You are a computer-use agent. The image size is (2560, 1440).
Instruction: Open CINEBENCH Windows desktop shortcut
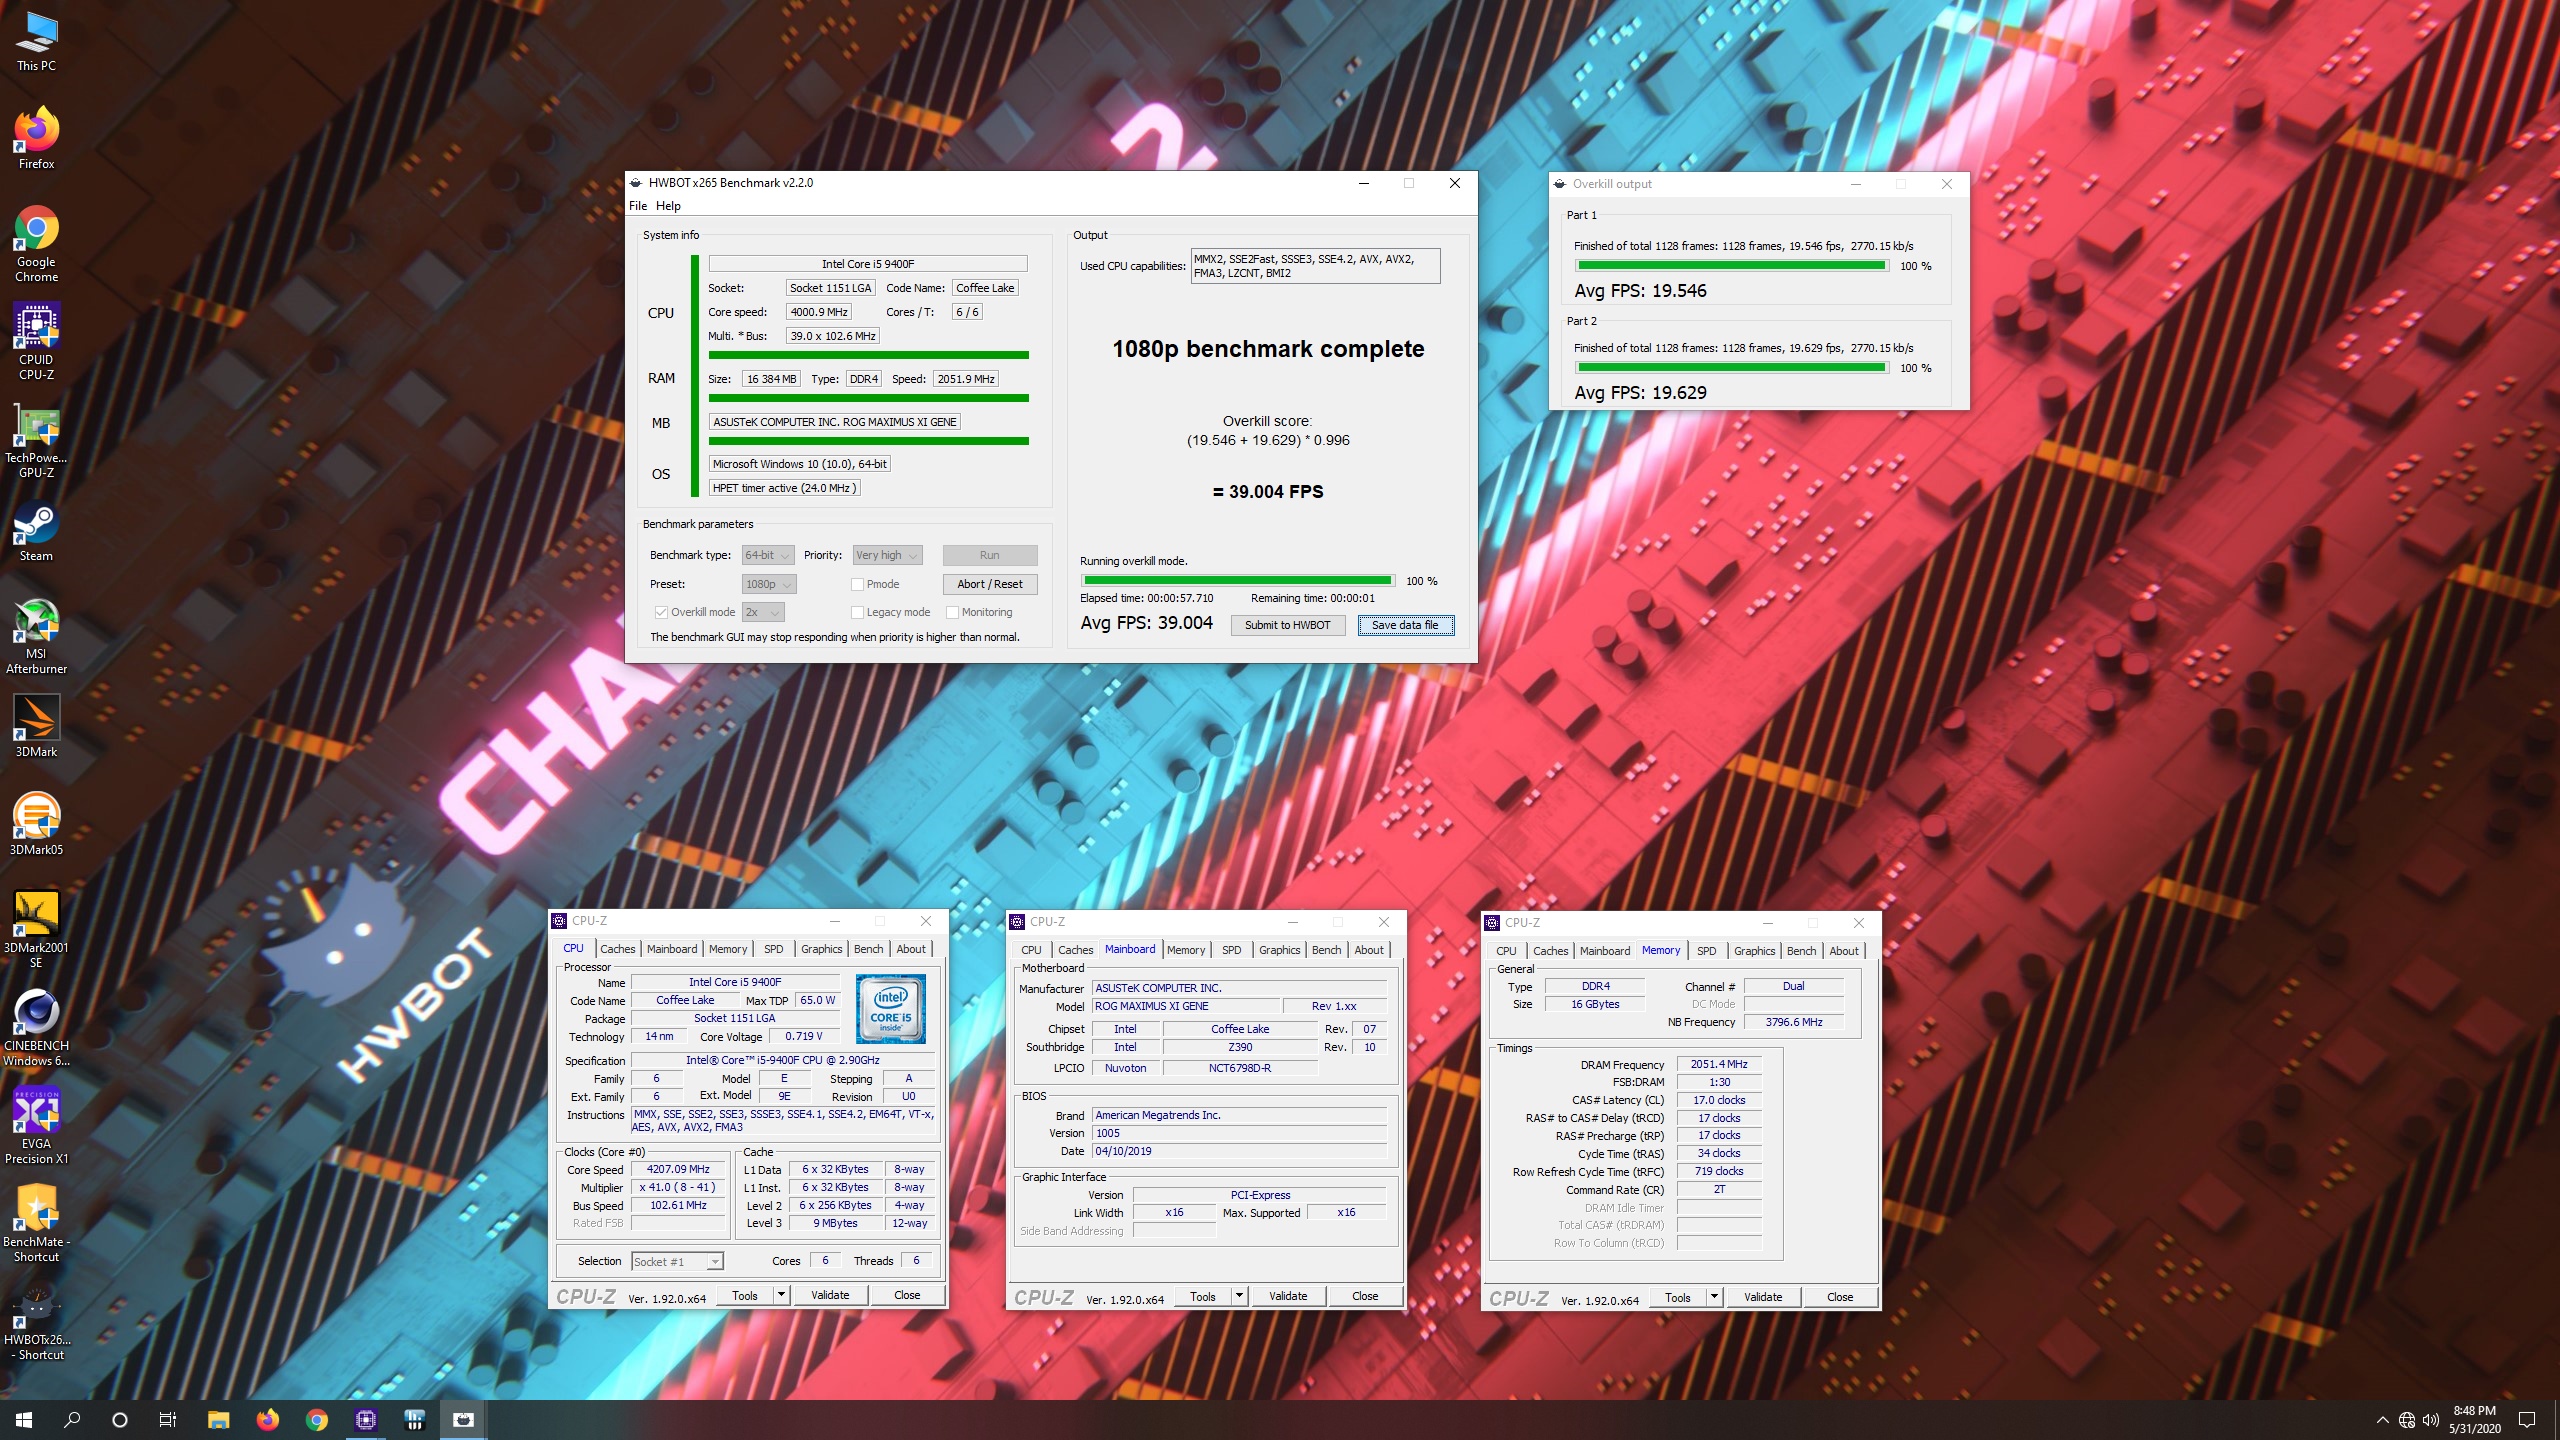click(x=36, y=1026)
